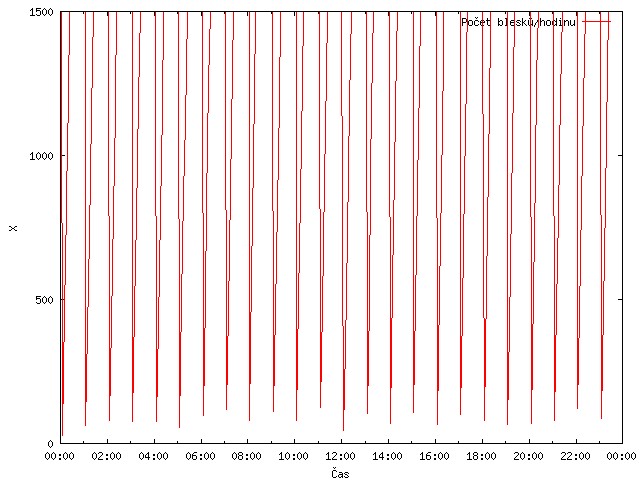Click the x-axis title 'Čas'

coord(340,473)
